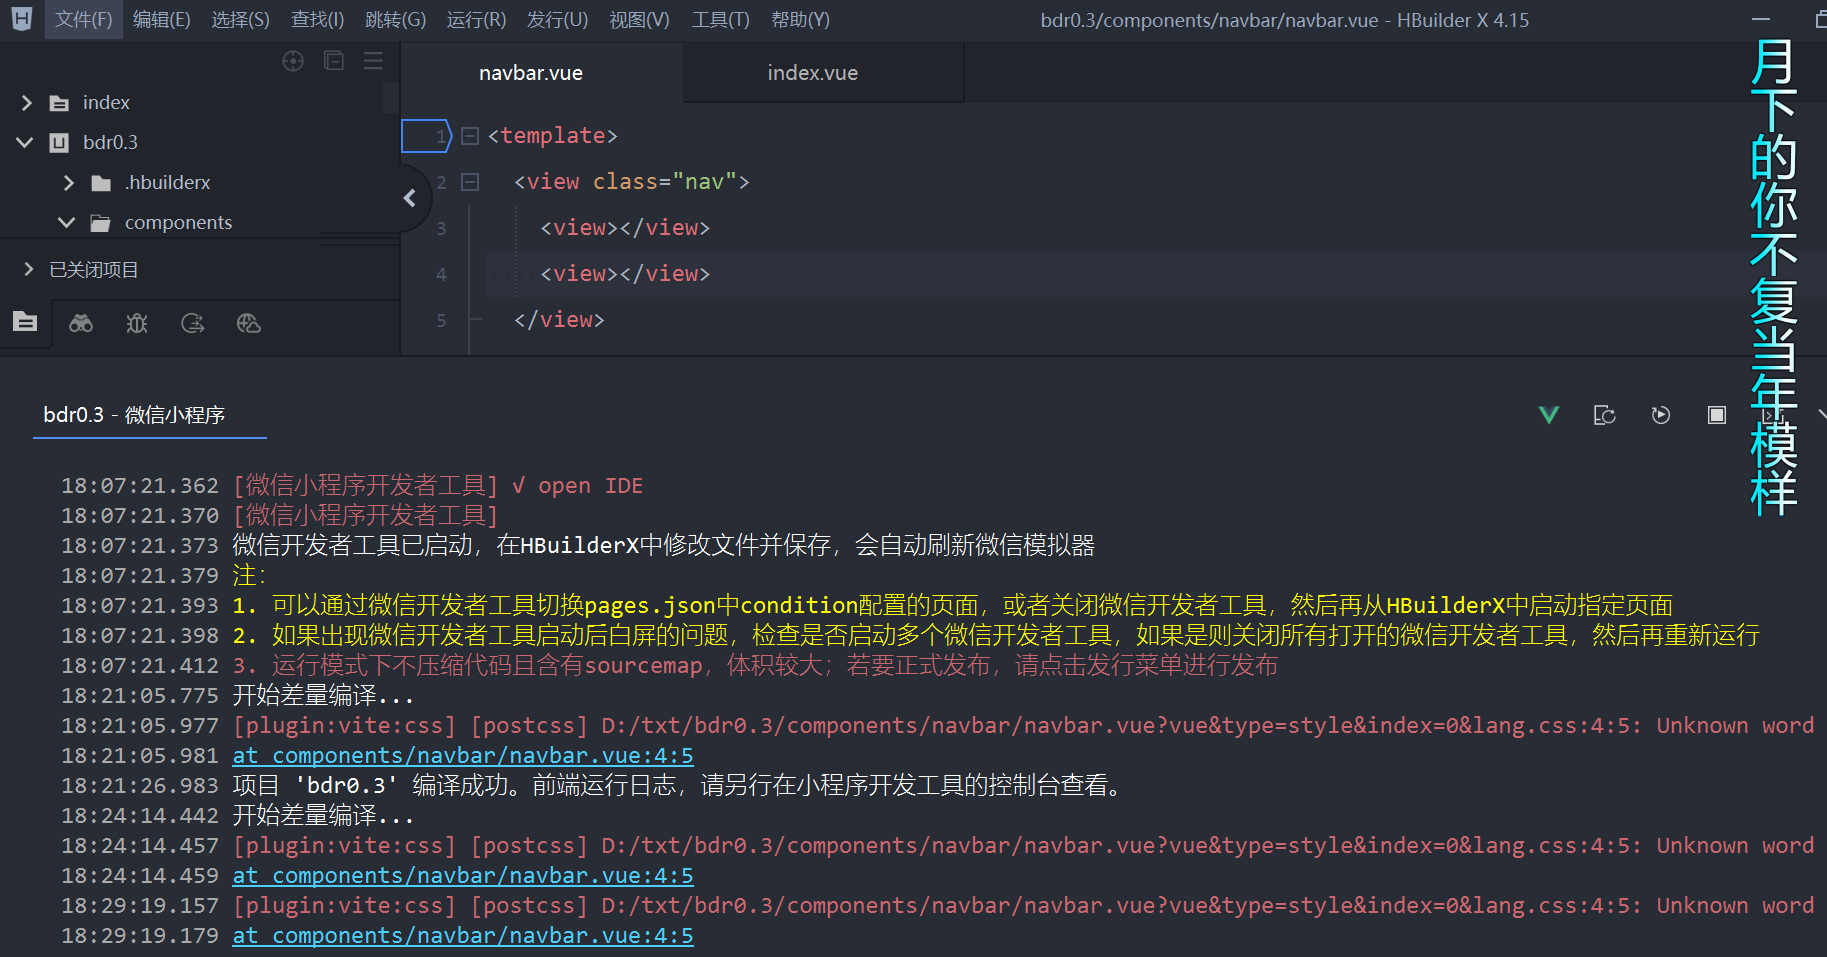Expand 已关闭项目 section
The width and height of the screenshot is (1827, 957).
pyautogui.click(x=28, y=269)
